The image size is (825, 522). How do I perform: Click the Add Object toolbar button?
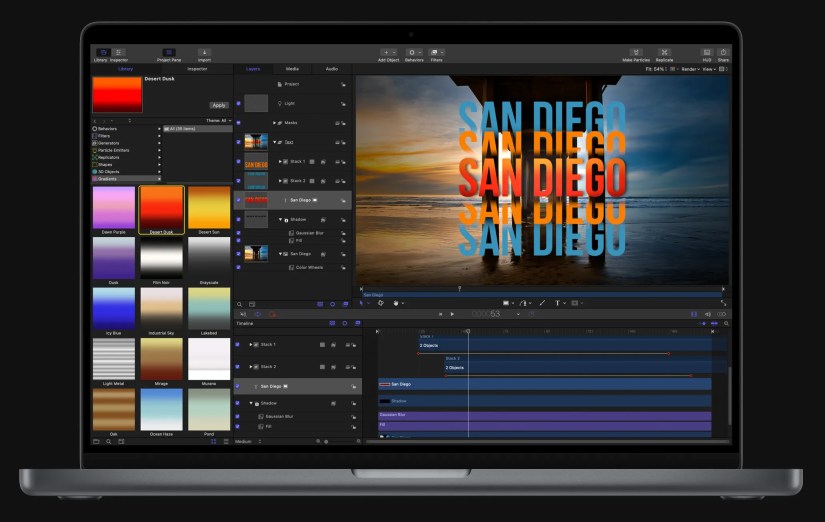(389, 53)
